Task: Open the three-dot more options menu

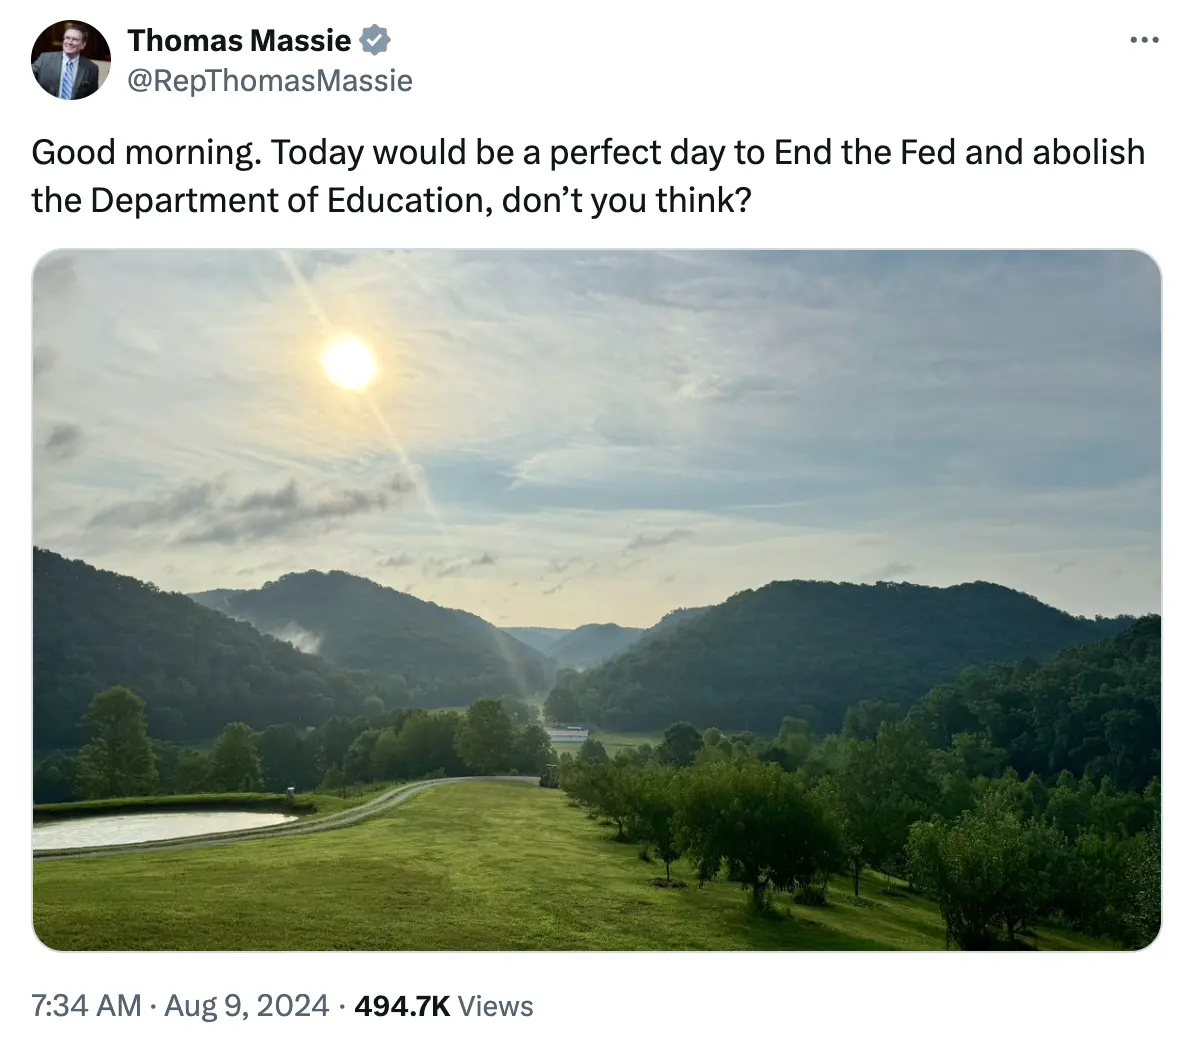Action: [x=1144, y=41]
